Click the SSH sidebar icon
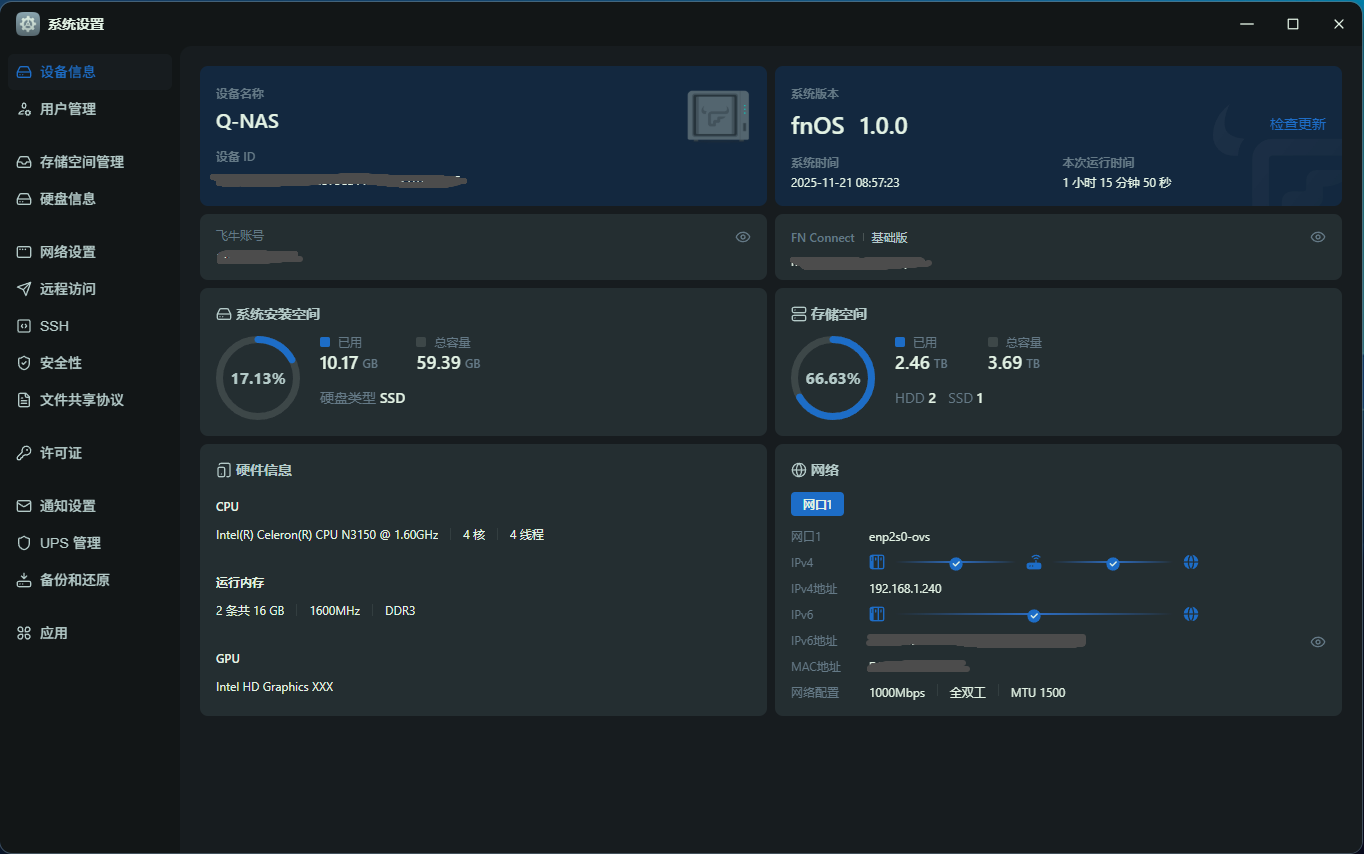The image size is (1364, 854). (24, 326)
